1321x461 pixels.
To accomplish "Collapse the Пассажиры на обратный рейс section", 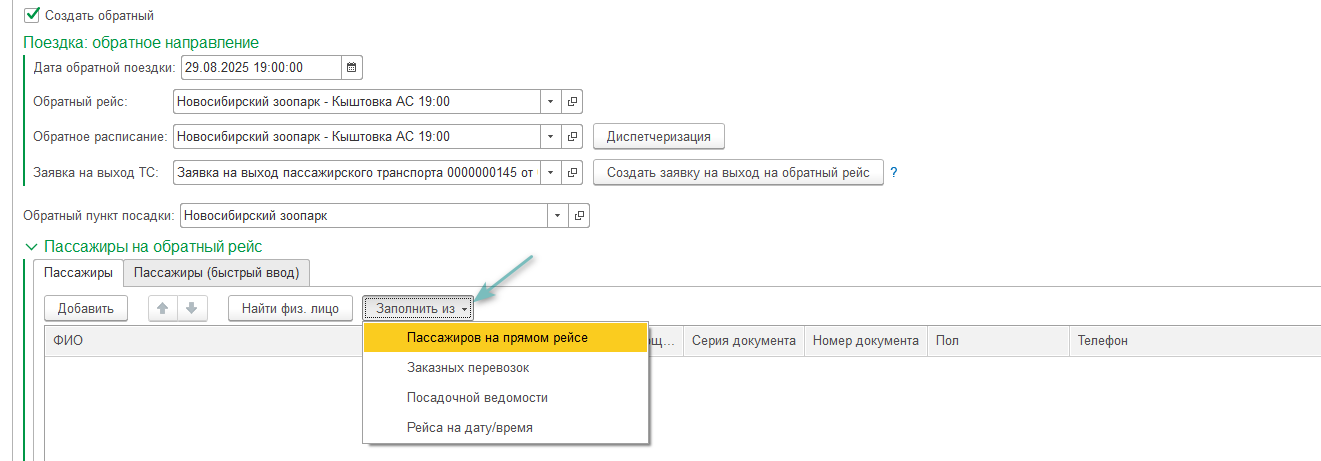I will tap(30, 246).
